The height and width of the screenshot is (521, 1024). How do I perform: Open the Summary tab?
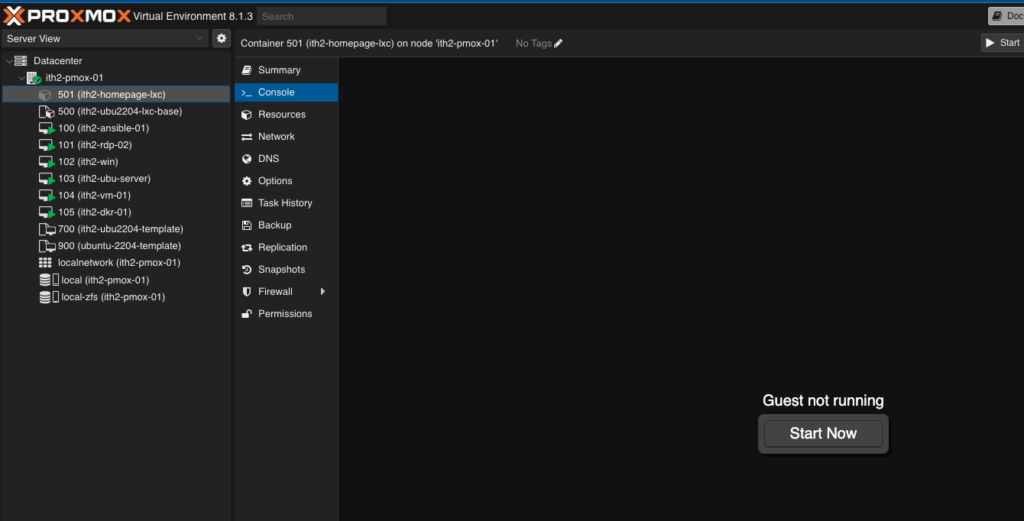point(286,70)
